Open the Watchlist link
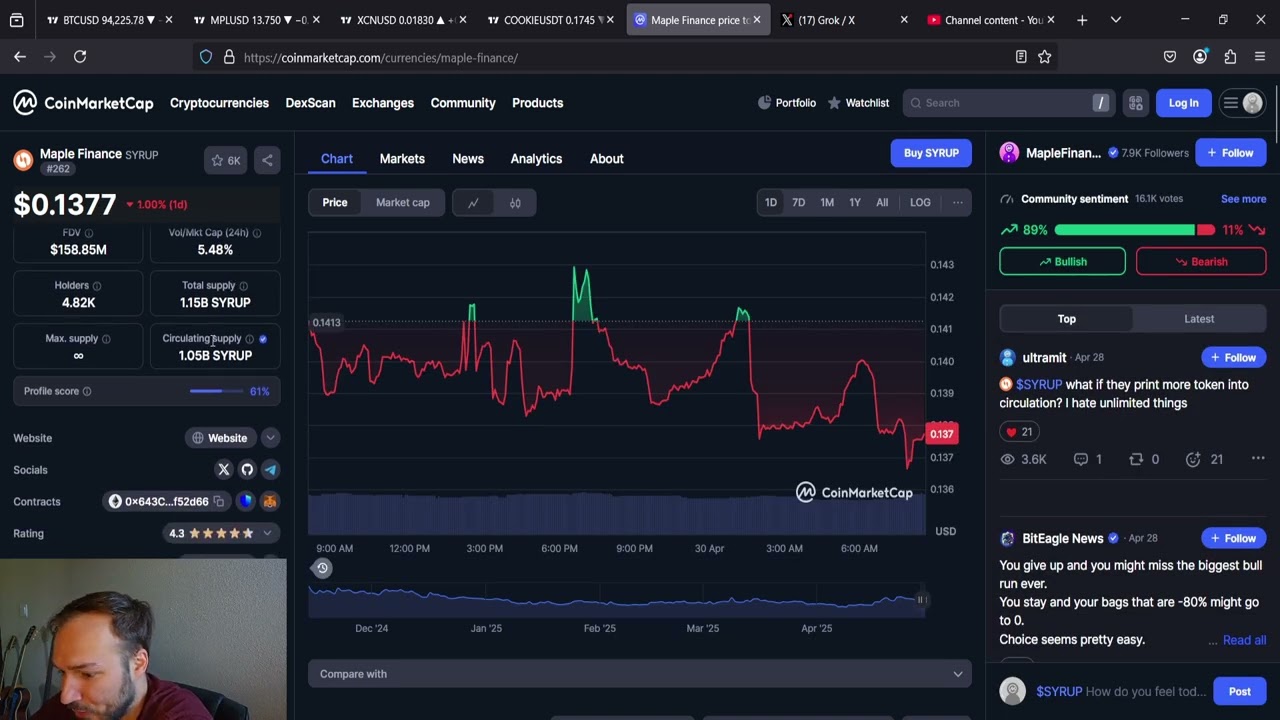Viewport: 1280px width, 720px height. (858, 103)
